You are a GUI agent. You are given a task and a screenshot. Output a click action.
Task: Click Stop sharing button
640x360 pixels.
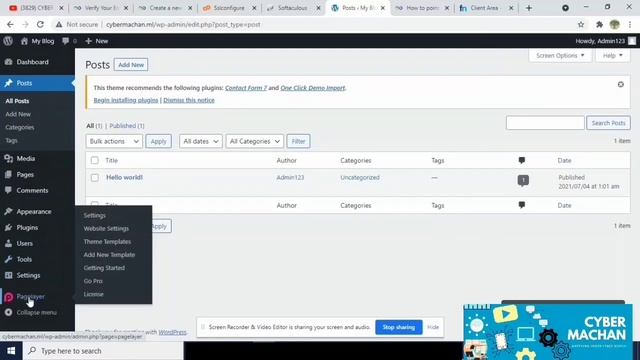(x=399, y=327)
